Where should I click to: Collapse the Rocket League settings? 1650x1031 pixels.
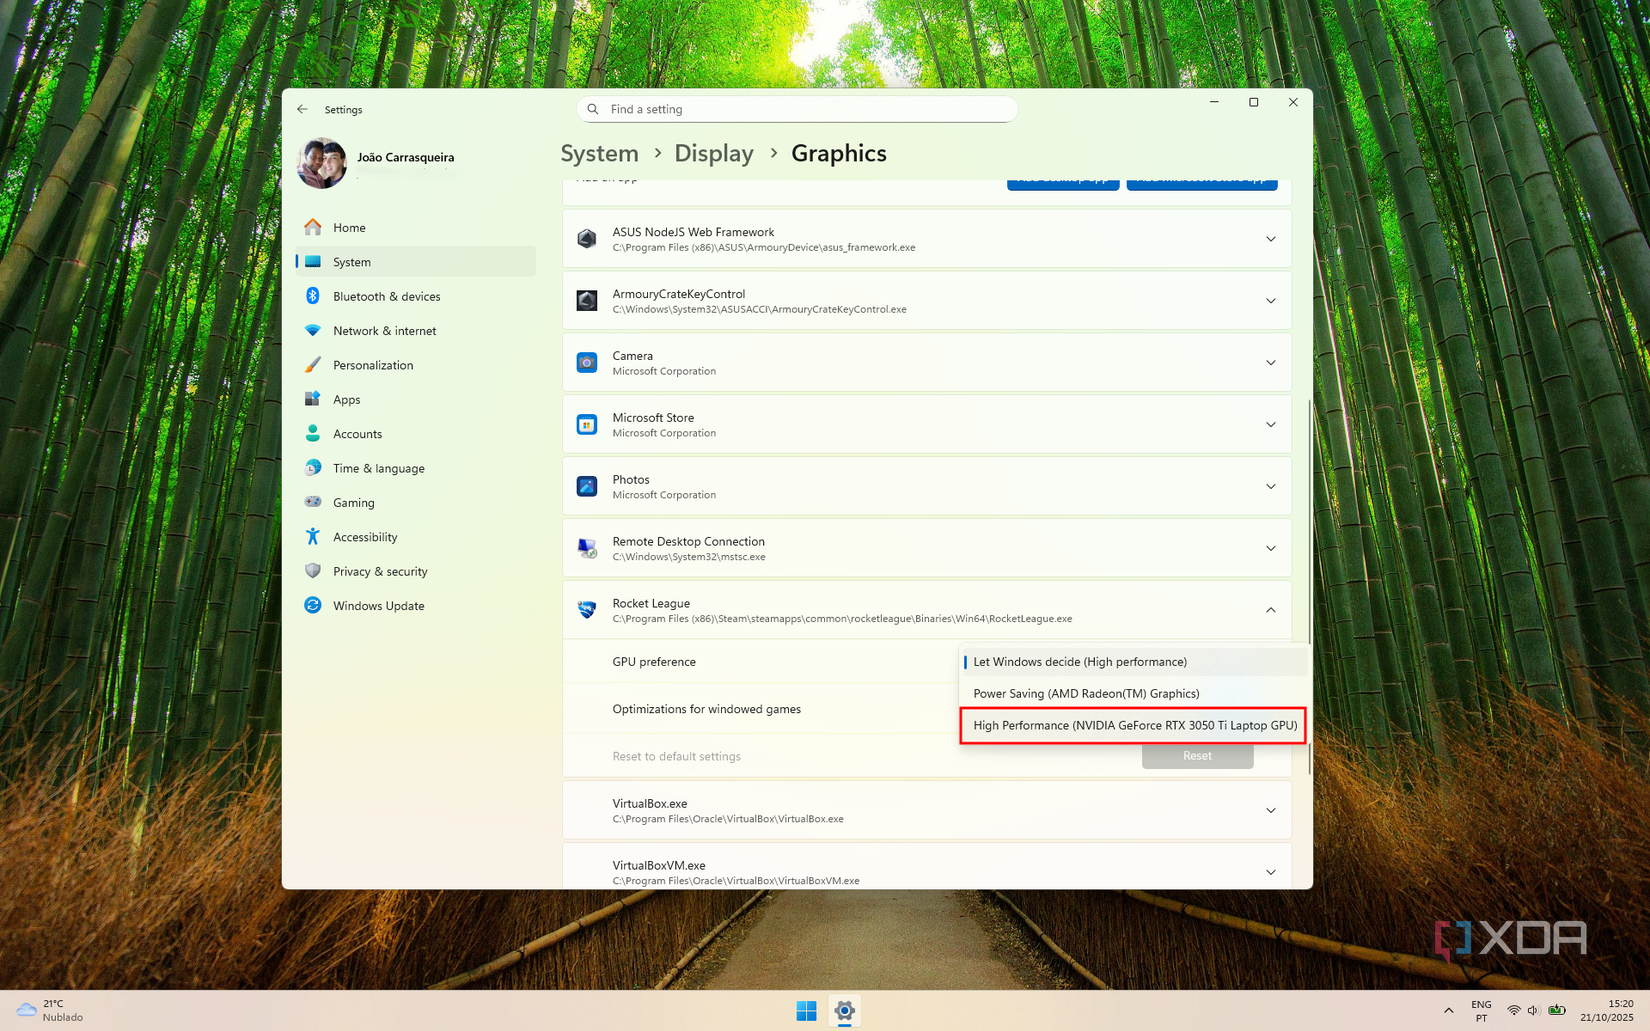[1271, 609]
